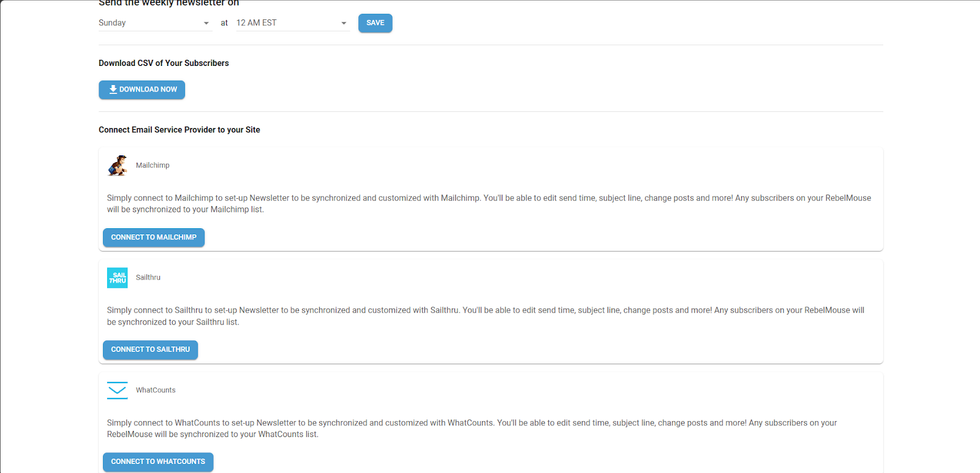Click Connect to WhatCounts
Viewport: 980px width, 473px height.
pos(158,462)
